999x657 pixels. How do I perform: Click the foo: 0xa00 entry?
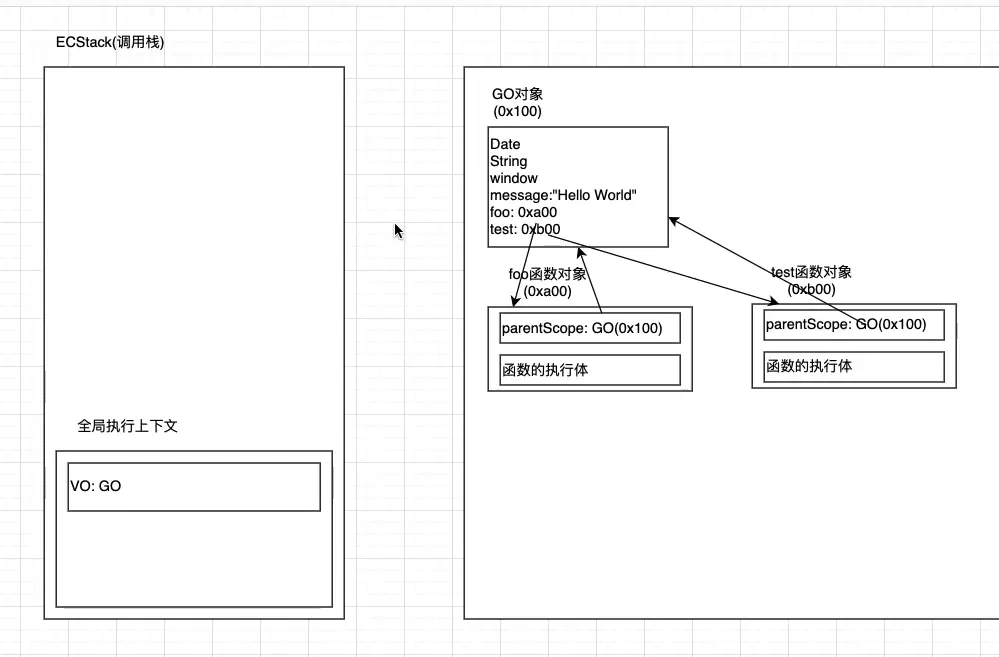coord(523,212)
